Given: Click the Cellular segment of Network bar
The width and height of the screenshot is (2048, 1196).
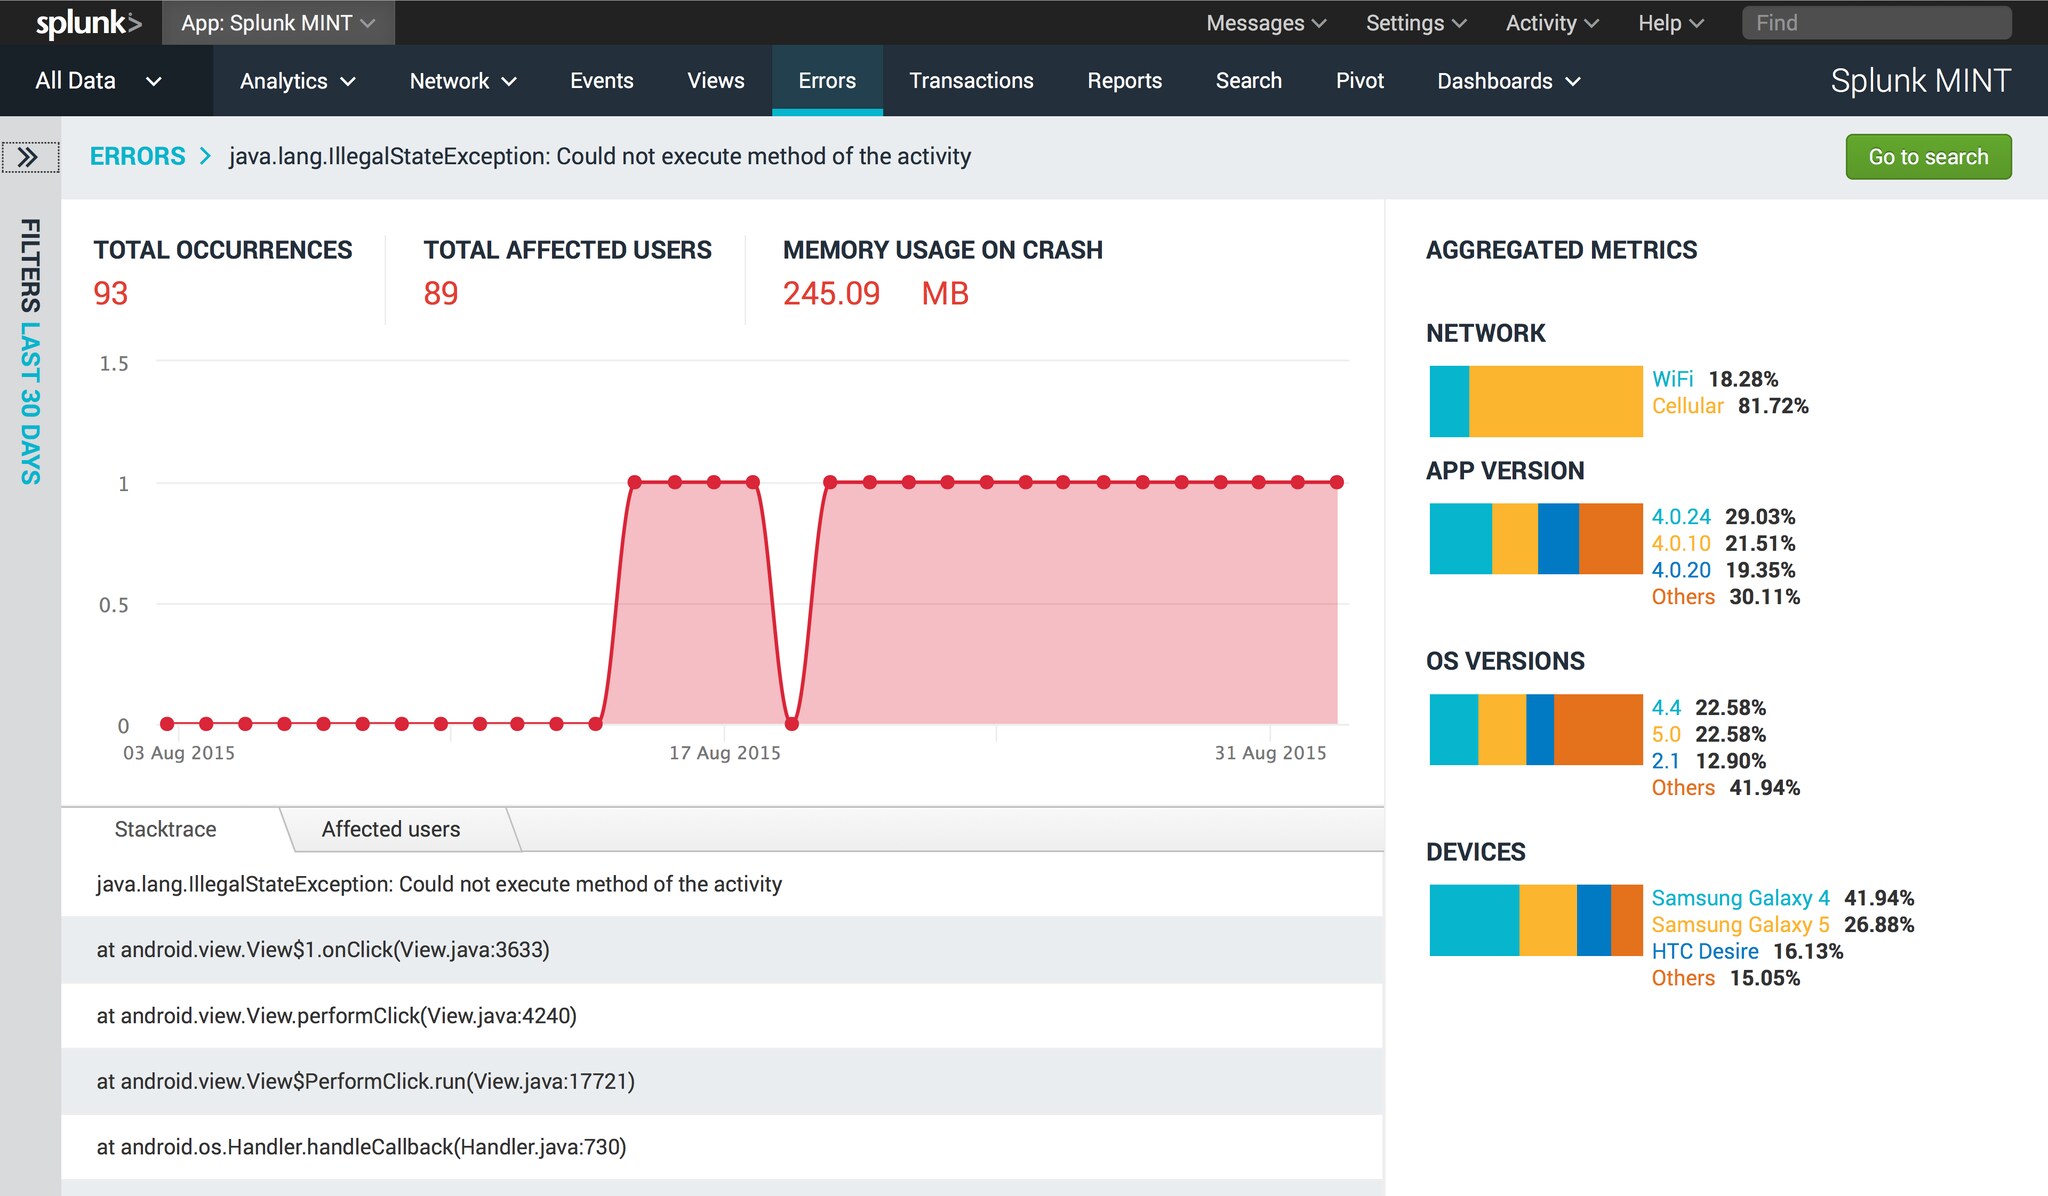Looking at the screenshot, I should pos(1556,401).
